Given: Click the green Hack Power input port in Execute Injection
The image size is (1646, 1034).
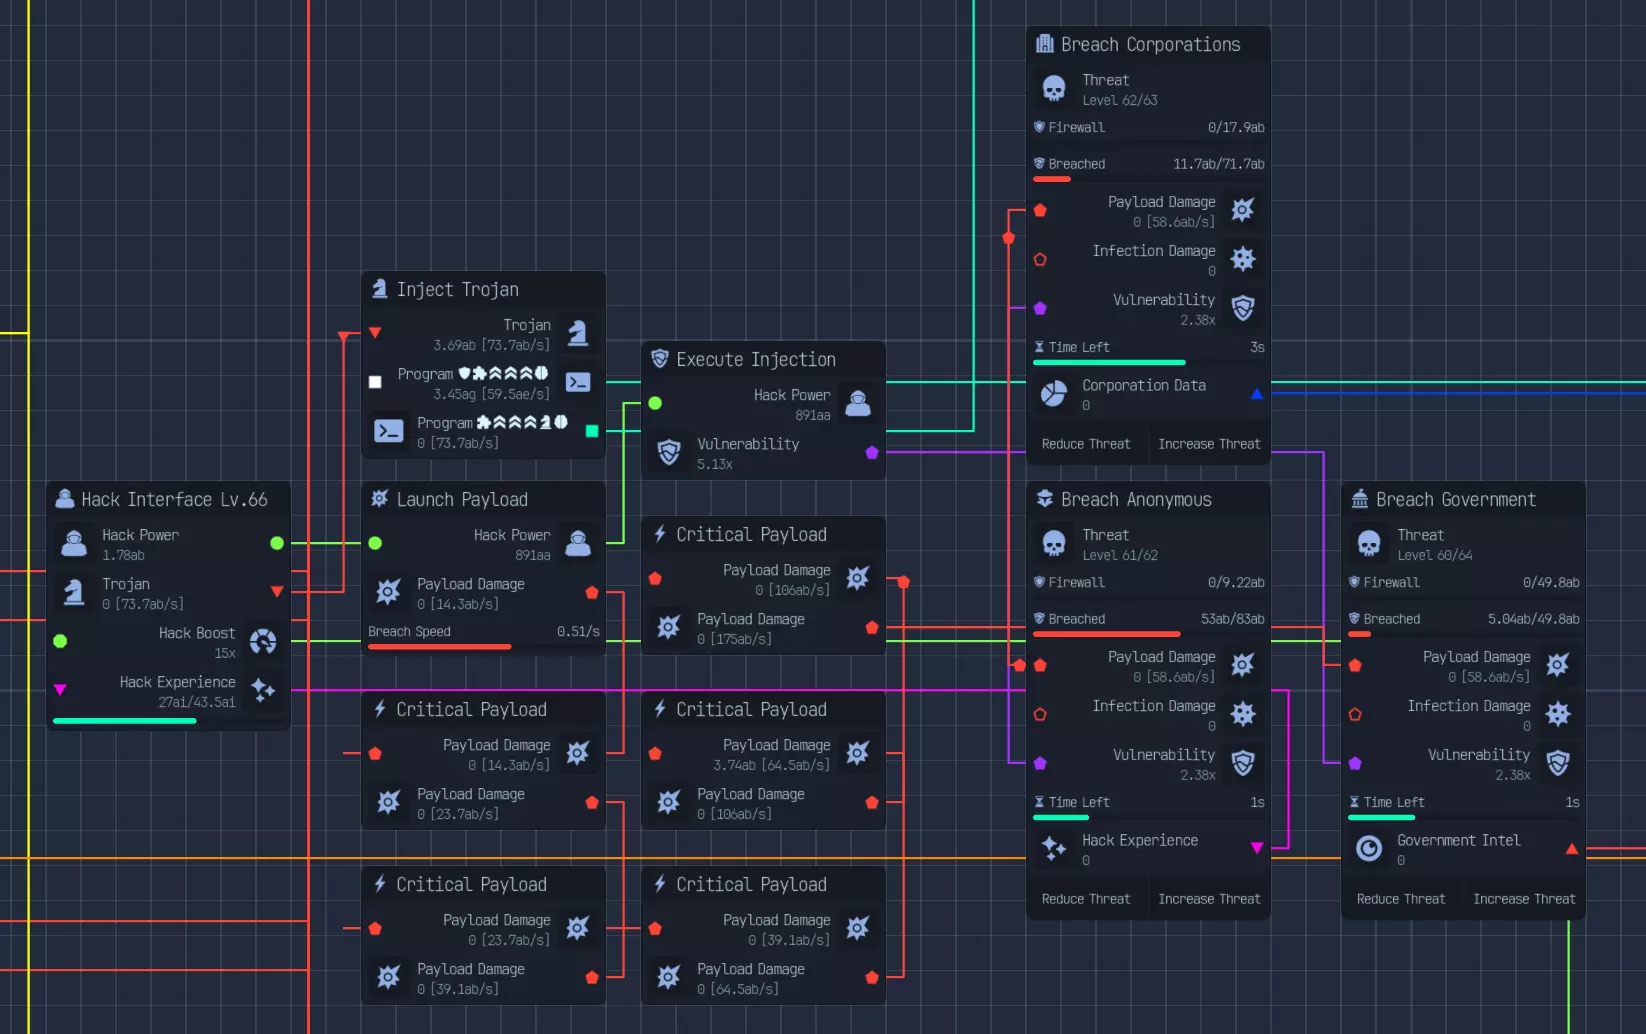Looking at the screenshot, I should (655, 403).
